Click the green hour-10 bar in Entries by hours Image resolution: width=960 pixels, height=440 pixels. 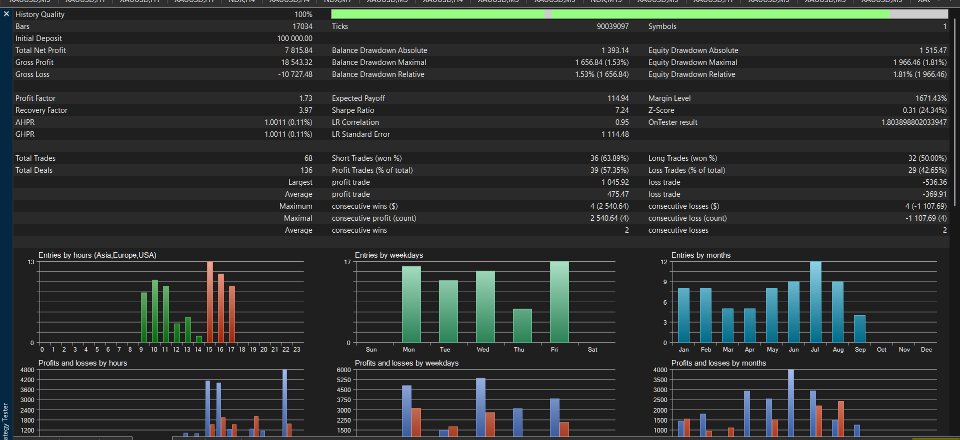[x=155, y=311]
